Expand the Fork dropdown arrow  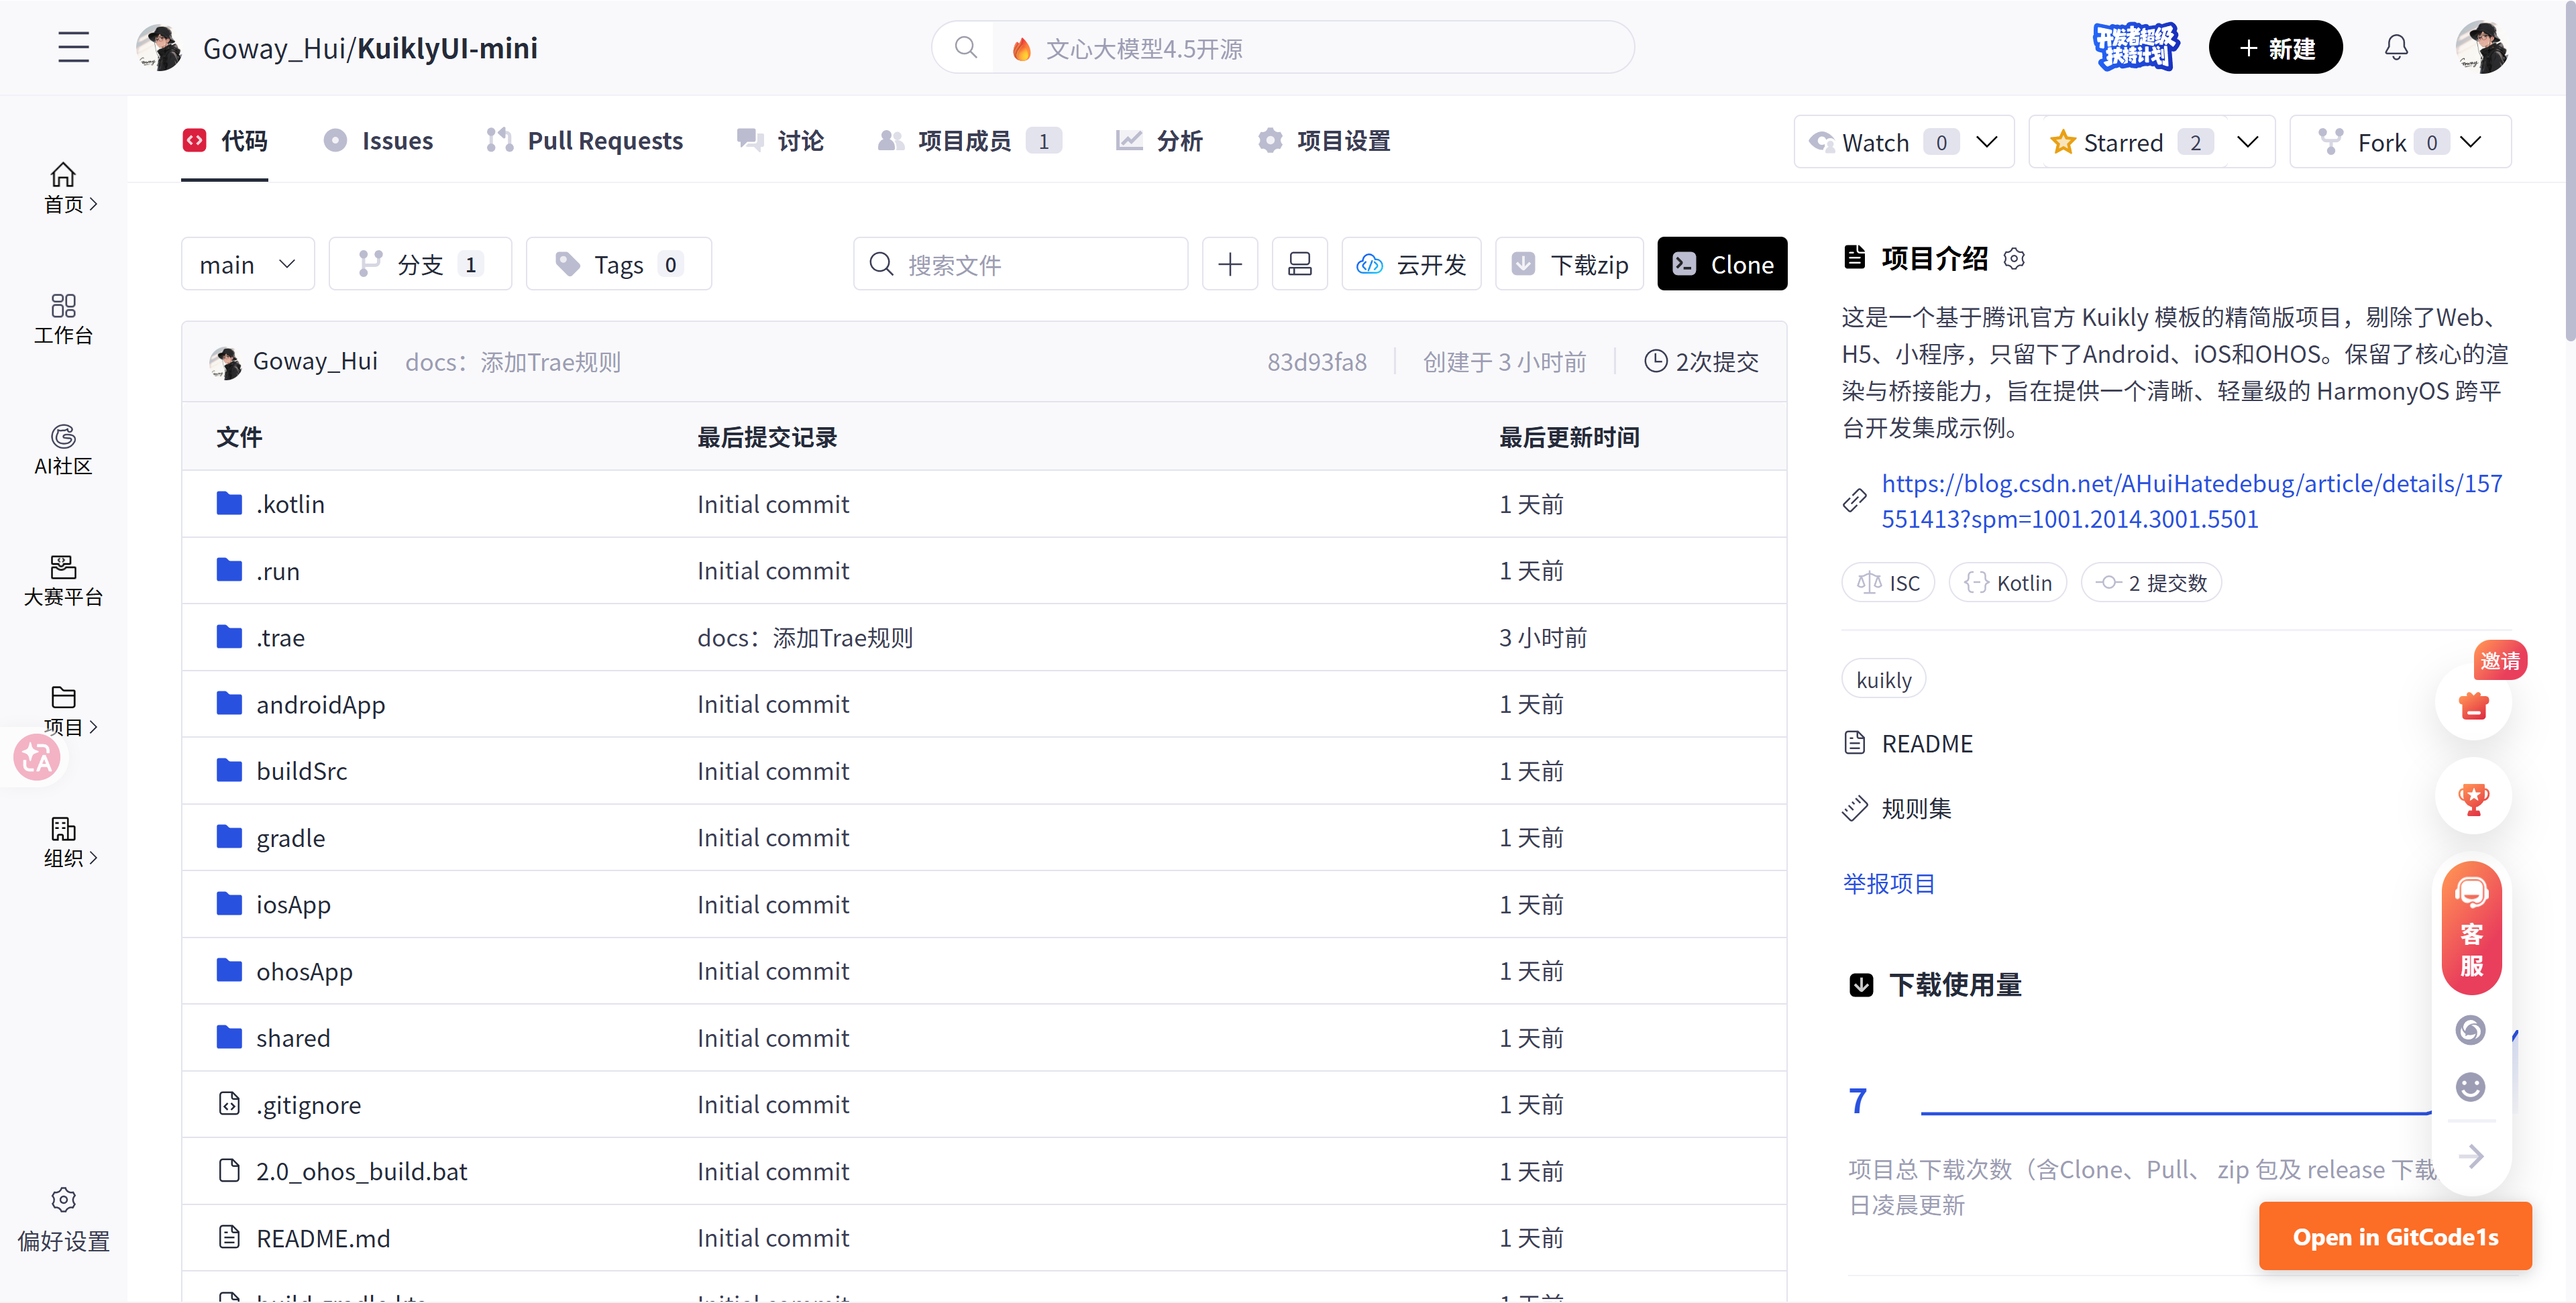point(2471,142)
